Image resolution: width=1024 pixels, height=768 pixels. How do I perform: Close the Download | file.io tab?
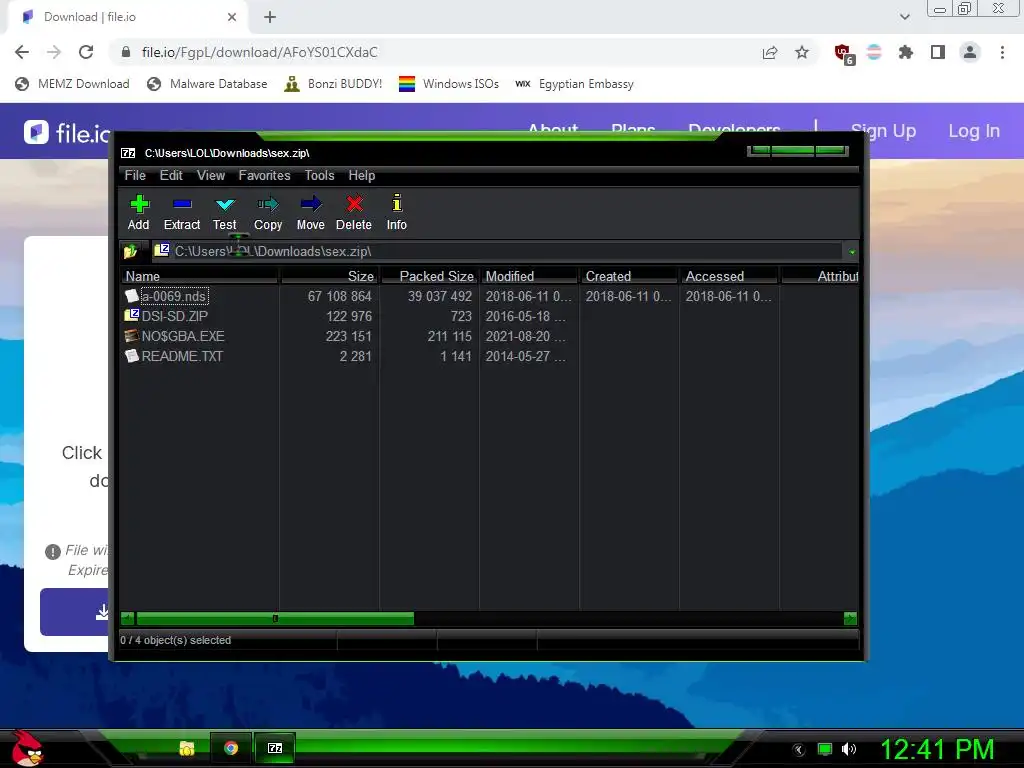pos(232,17)
